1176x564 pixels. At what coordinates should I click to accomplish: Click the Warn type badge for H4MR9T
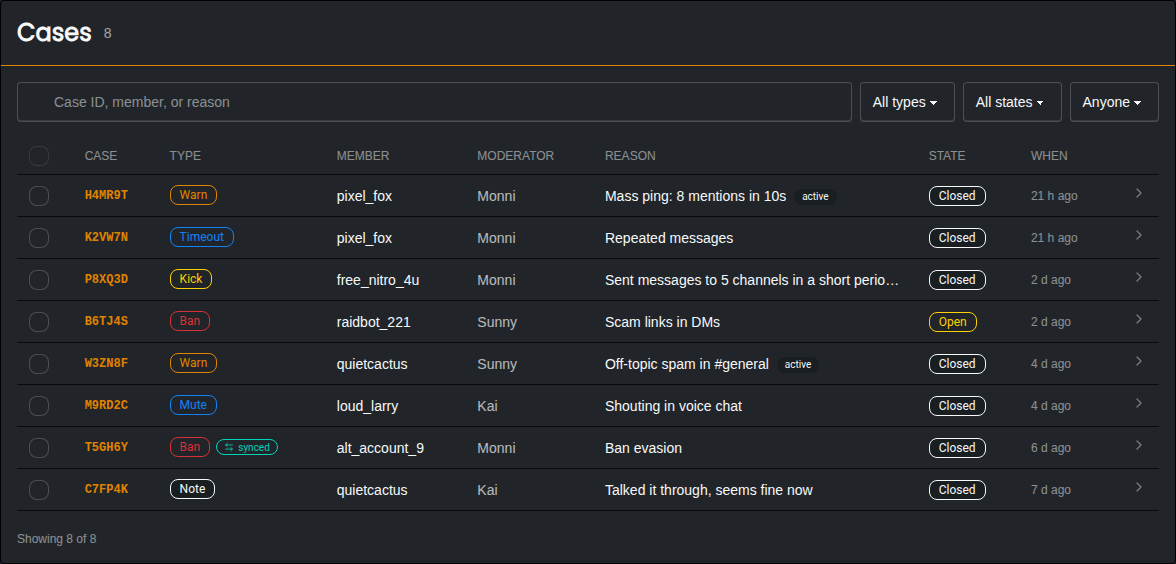click(194, 195)
